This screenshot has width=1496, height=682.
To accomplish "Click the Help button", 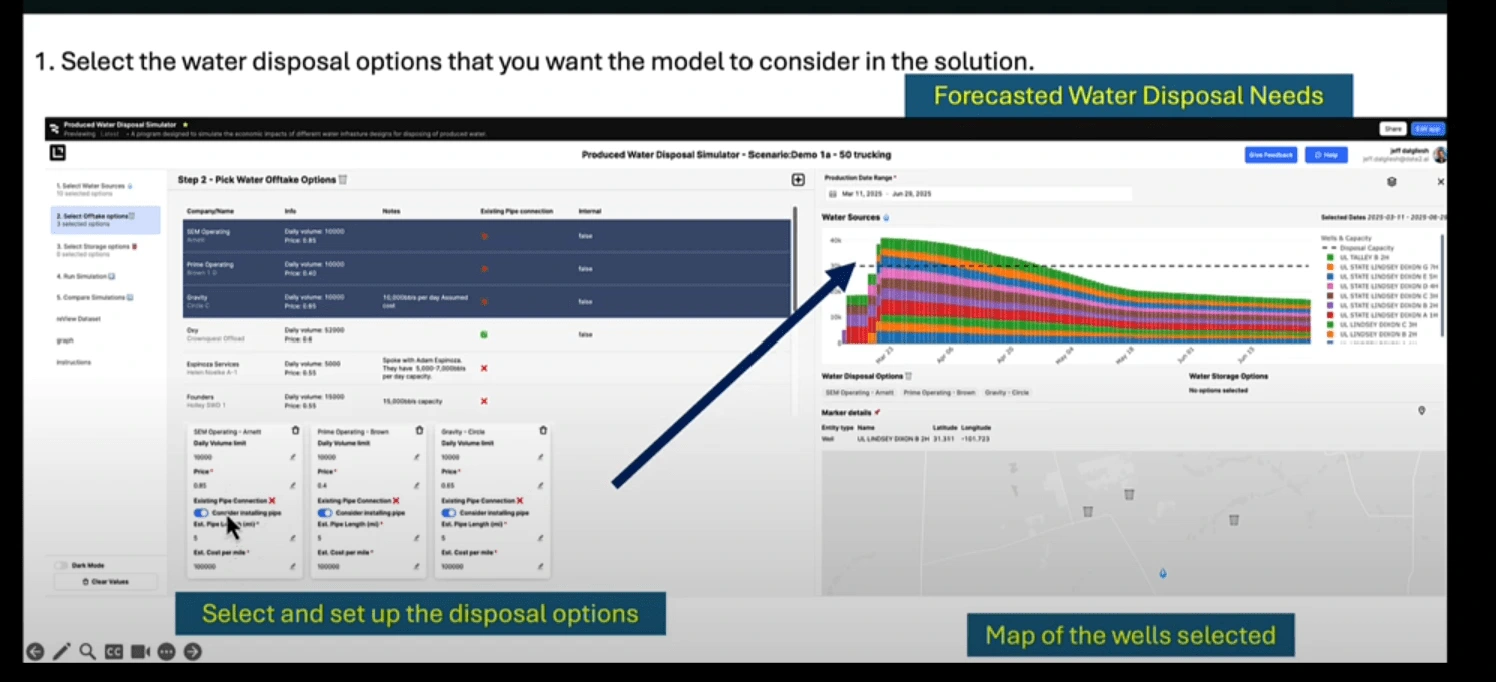I will click(1326, 155).
